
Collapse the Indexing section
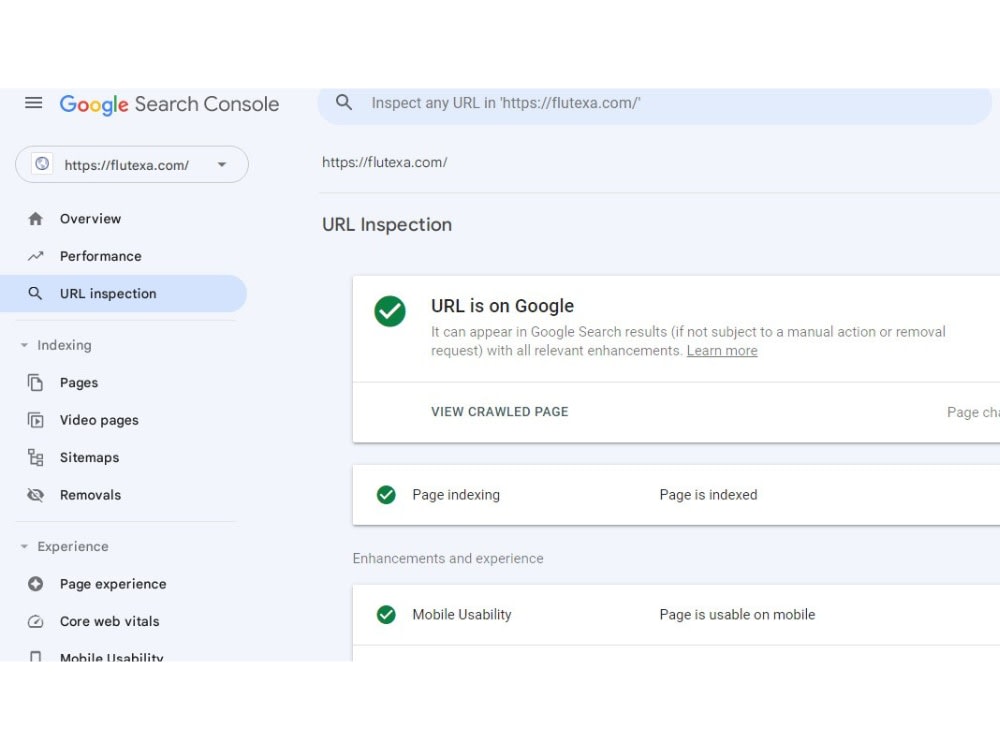(24, 345)
